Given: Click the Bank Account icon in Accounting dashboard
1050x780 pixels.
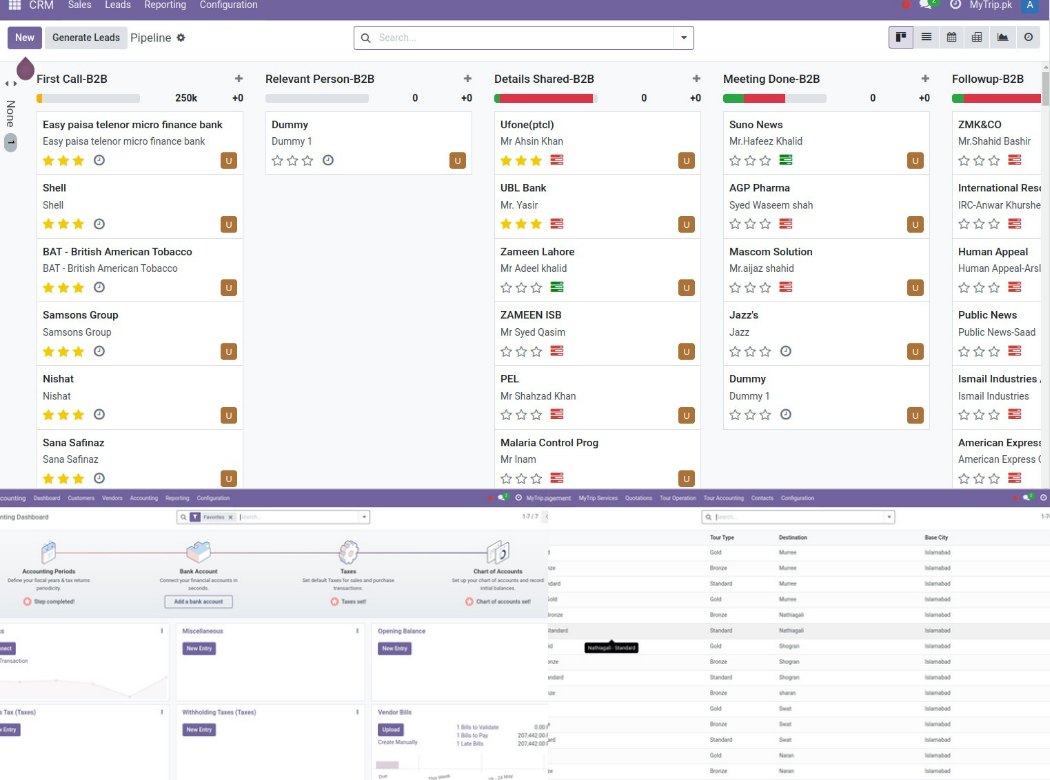Looking at the screenshot, I should [198, 552].
